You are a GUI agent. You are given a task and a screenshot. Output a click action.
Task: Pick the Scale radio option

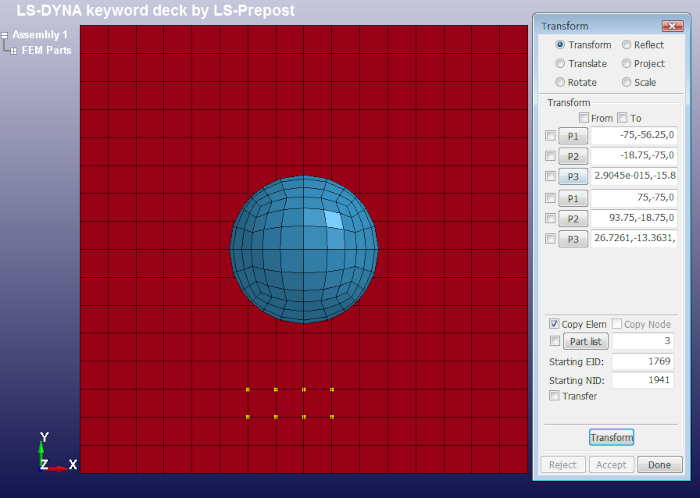tap(627, 83)
